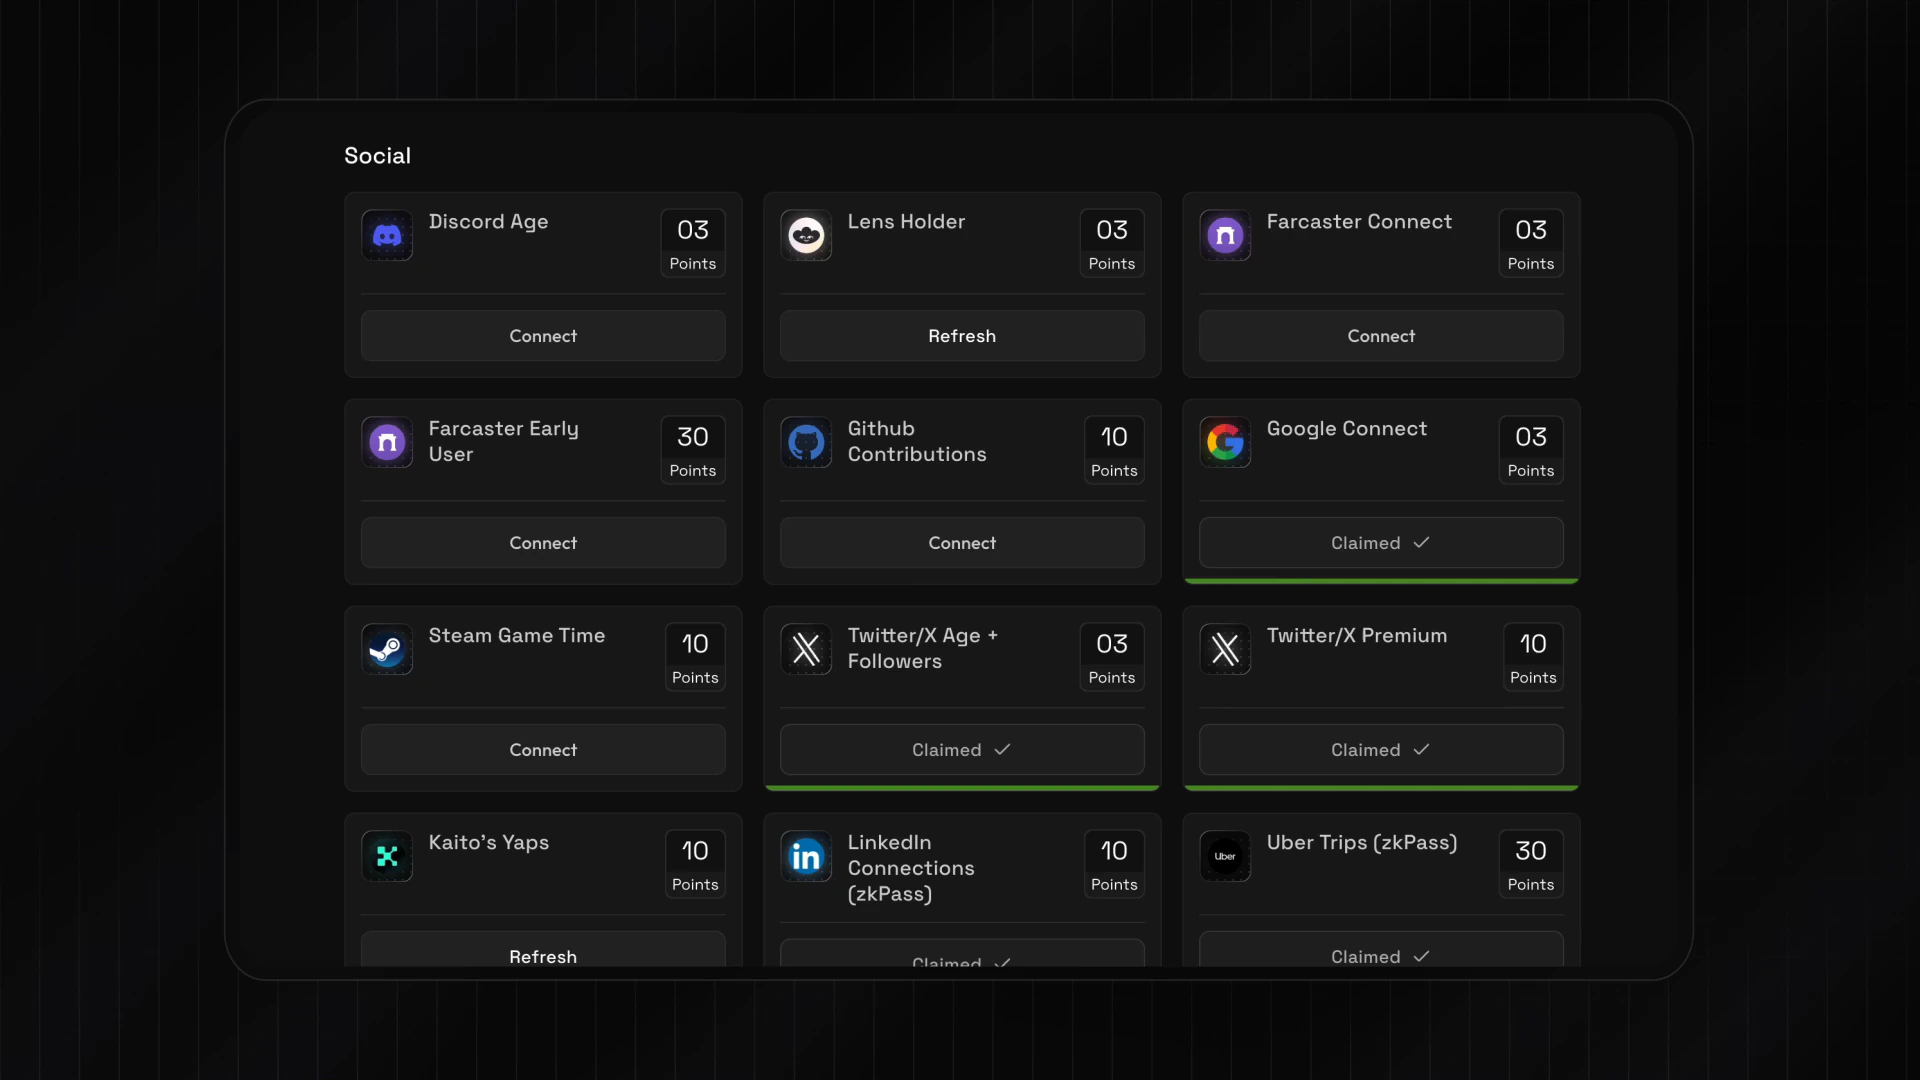Click Claimed under Twitter/X Age + Followers
This screenshot has height=1080, width=1920.
point(962,750)
